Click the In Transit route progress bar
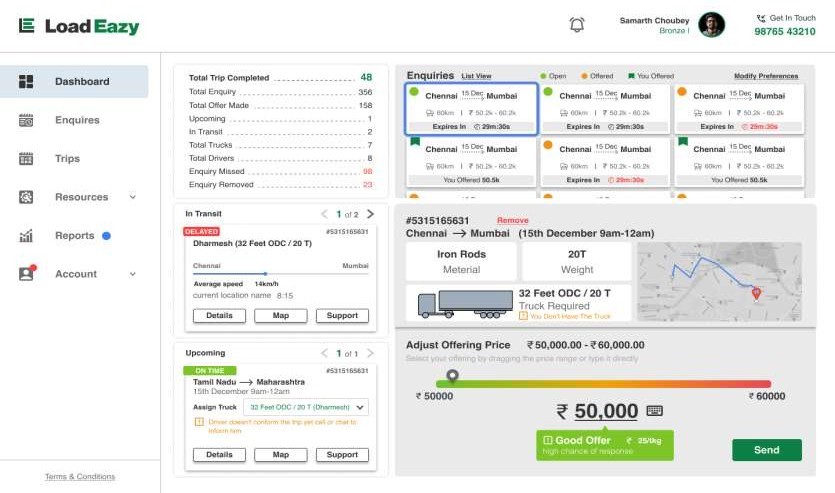835x493 pixels. (281, 274)
